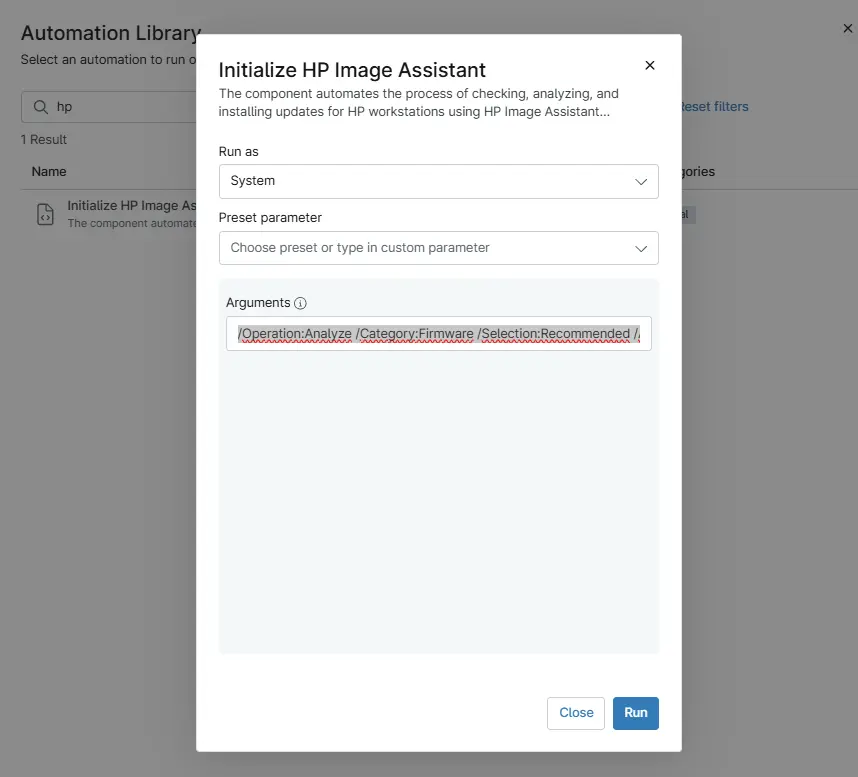
Task: Expand the Run as dropdown arrow
Action: [x=641, y=182]
